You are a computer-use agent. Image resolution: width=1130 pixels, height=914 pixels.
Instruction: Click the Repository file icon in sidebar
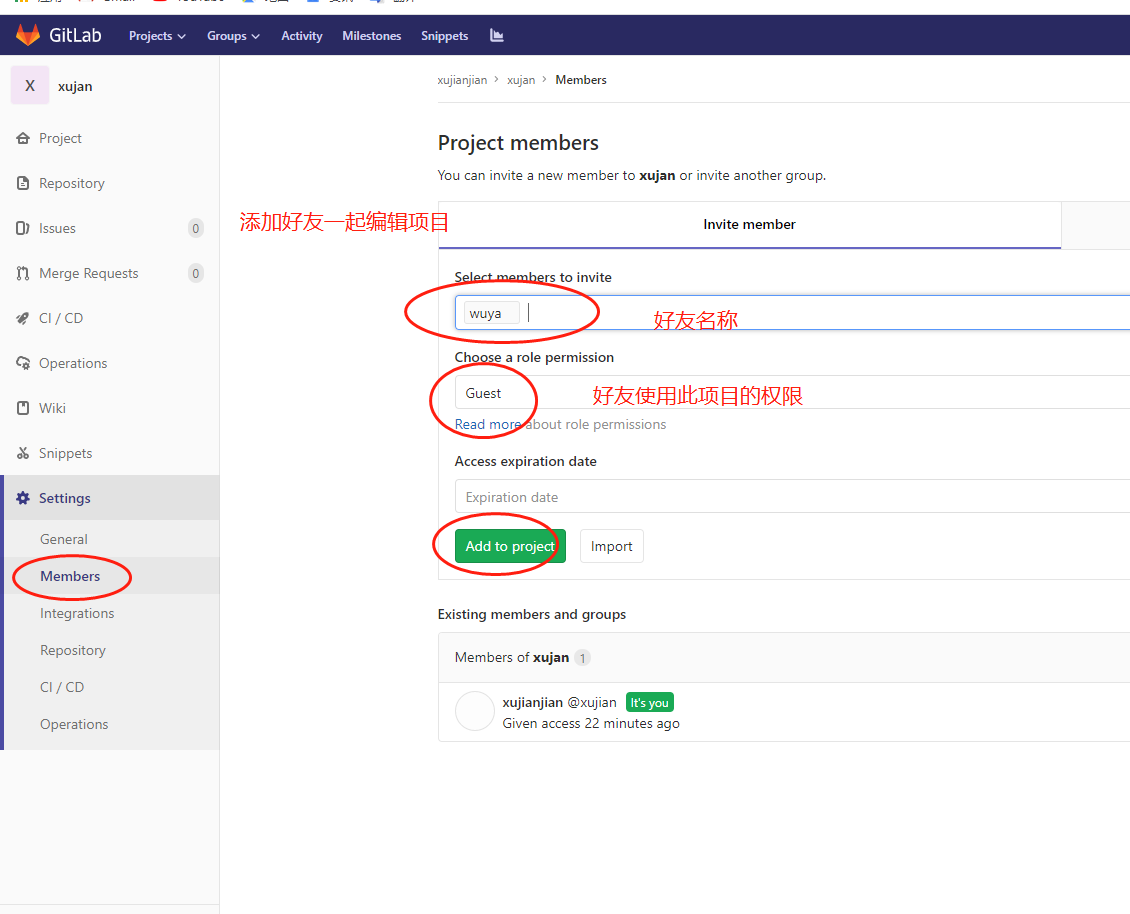point(23,183)
